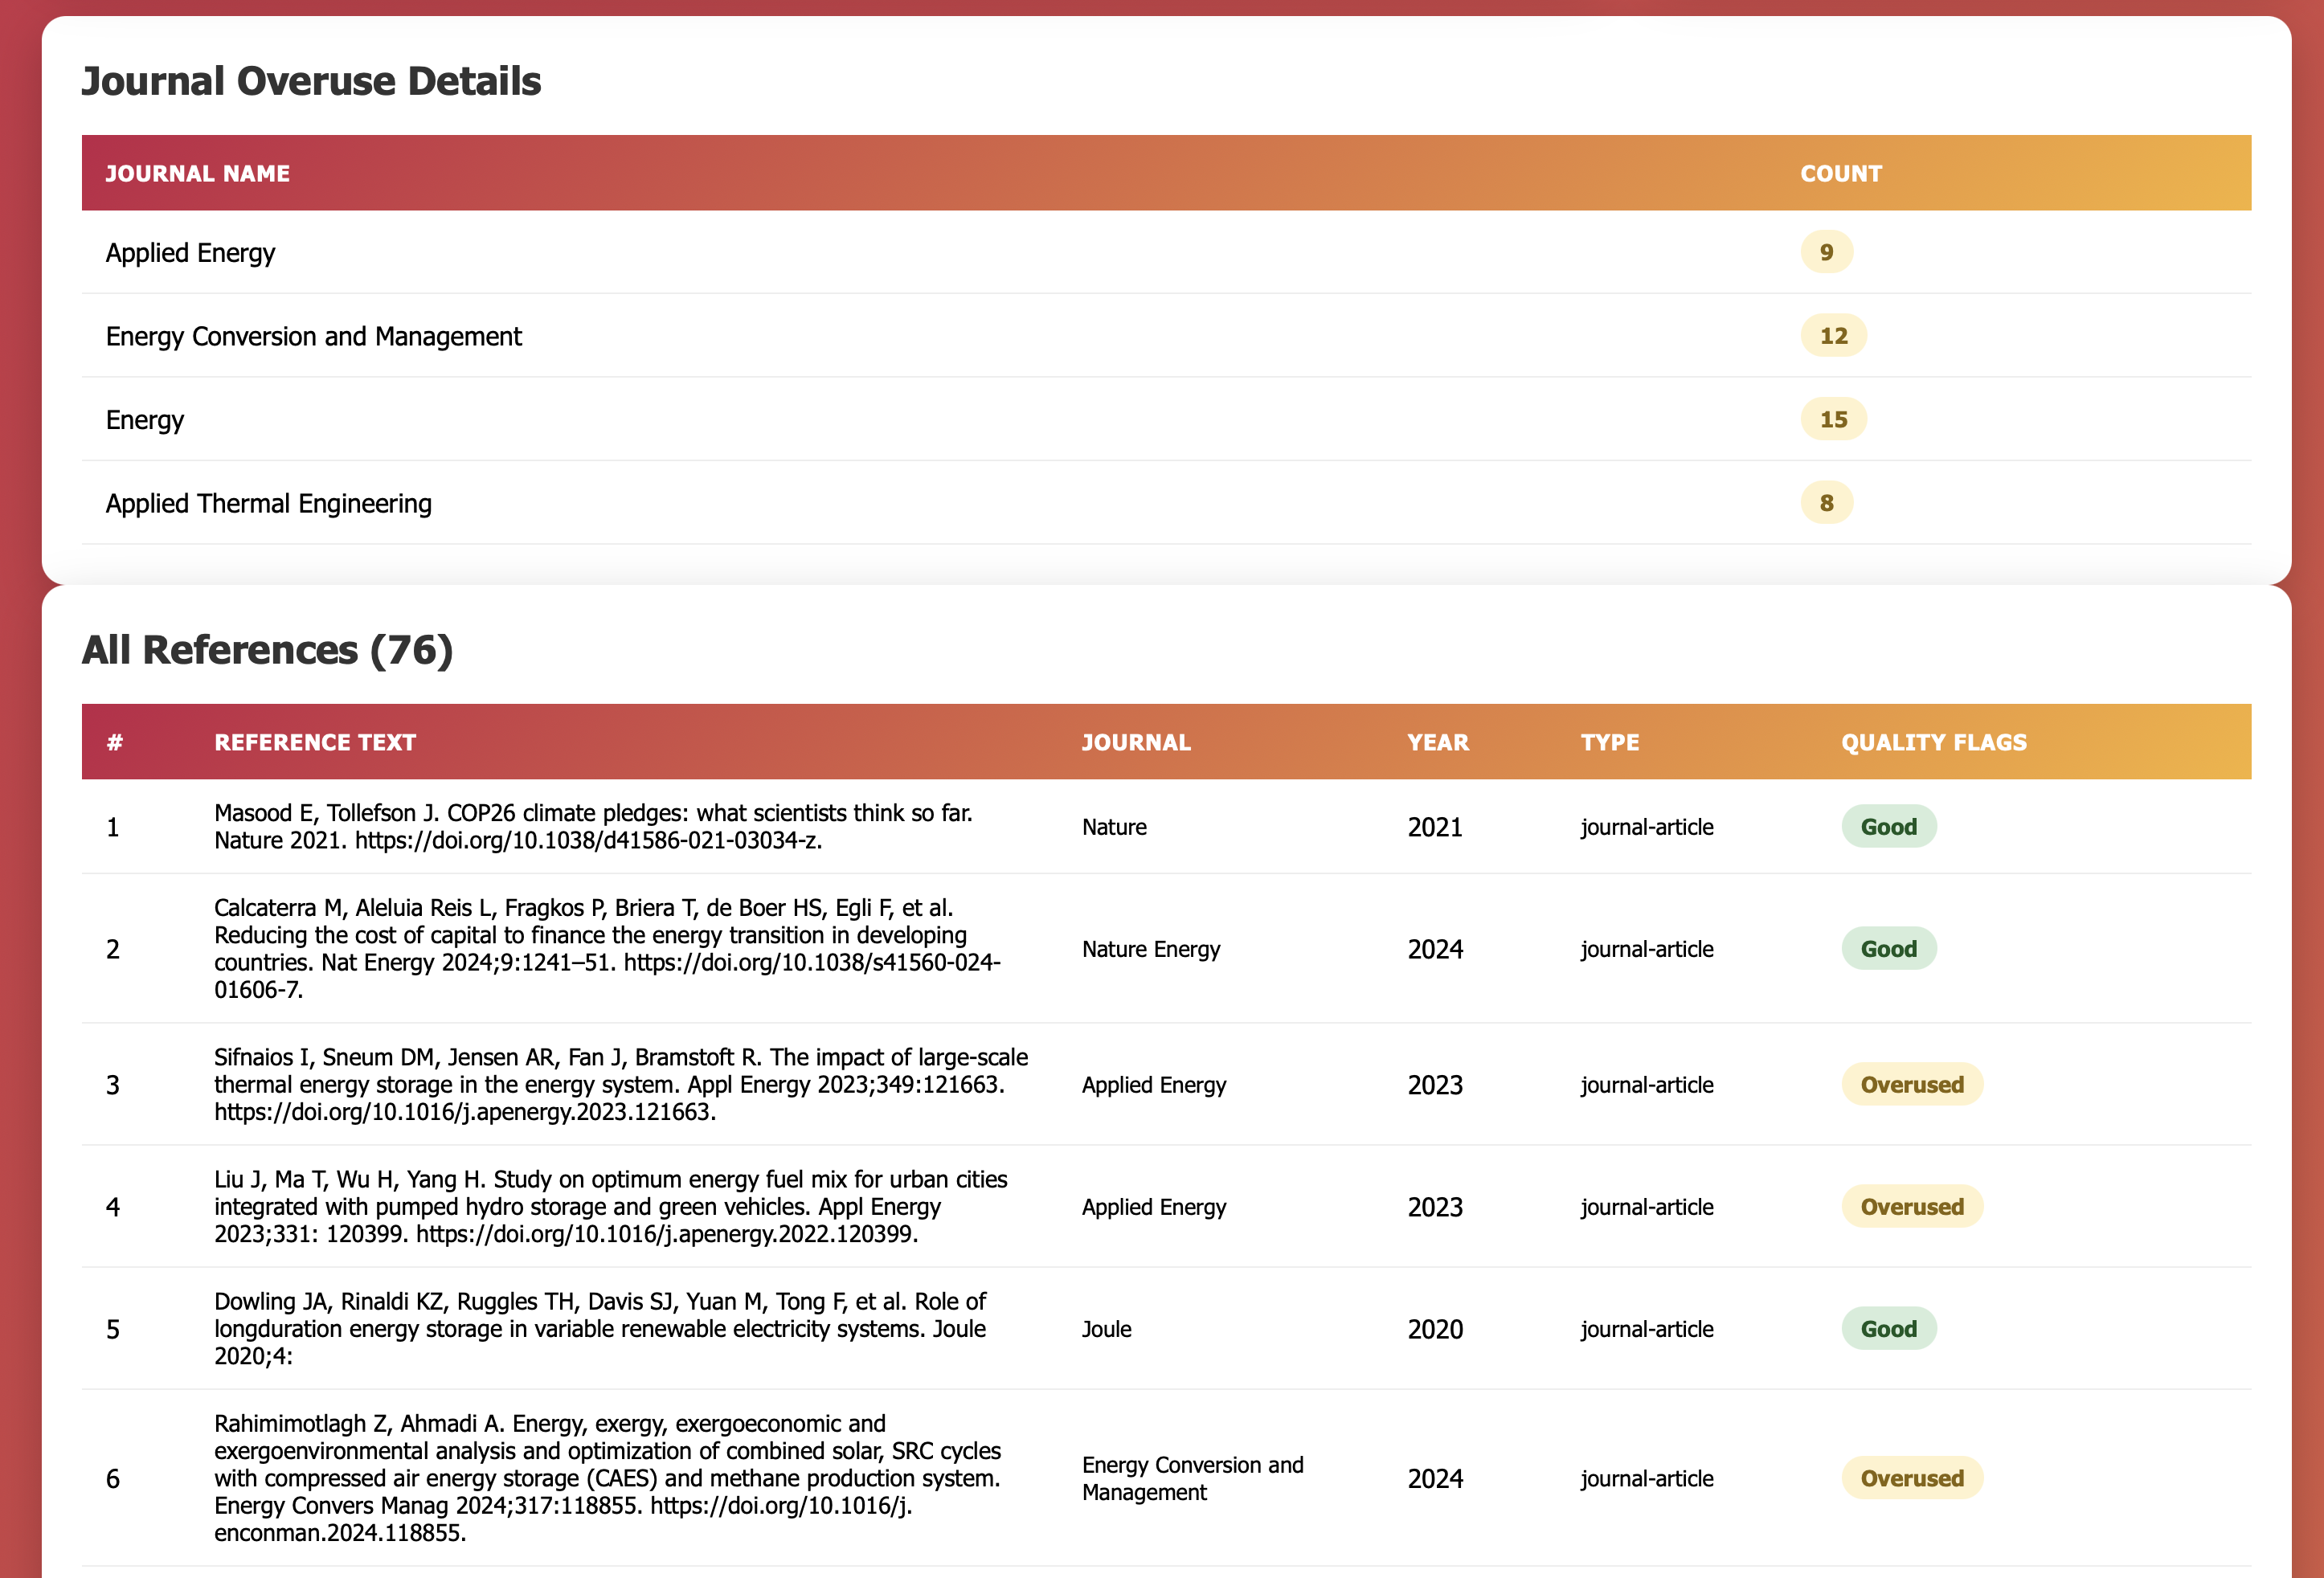
Task: Click the Sifnaios thermal storage reference text
Action: tap(620, 1085)
